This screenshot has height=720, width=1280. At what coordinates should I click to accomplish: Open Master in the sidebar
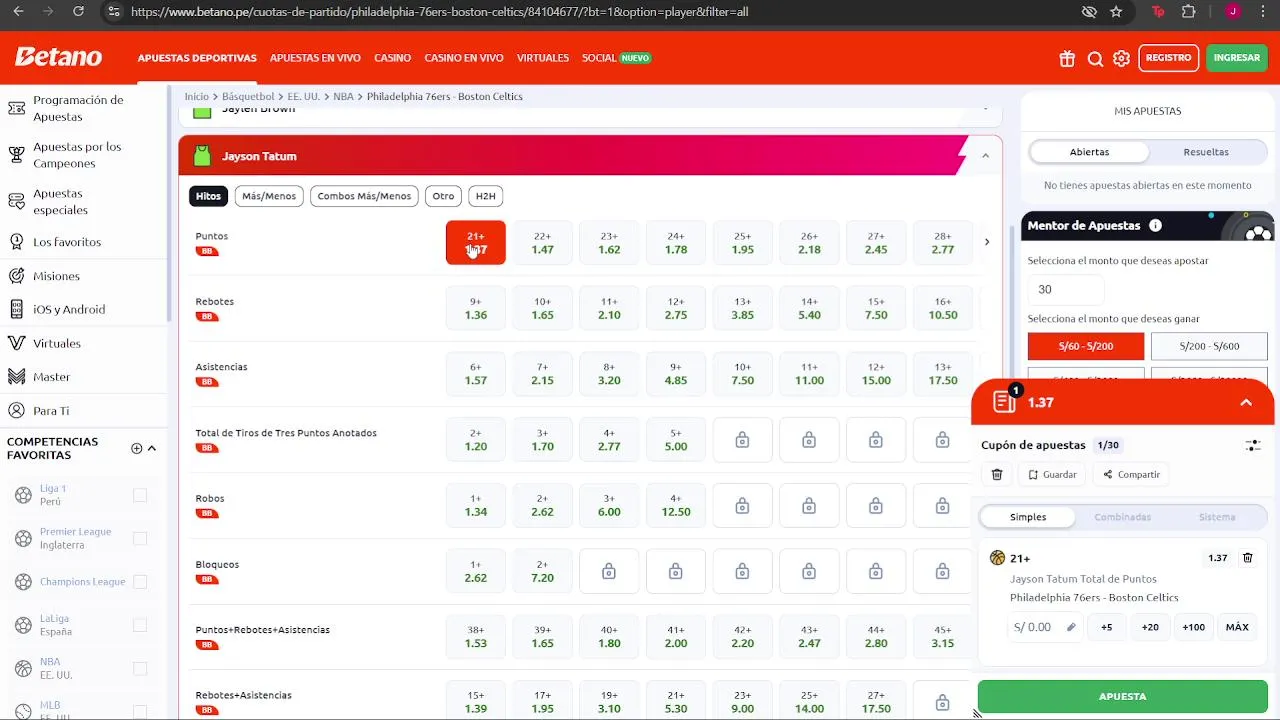pos(52,377)
